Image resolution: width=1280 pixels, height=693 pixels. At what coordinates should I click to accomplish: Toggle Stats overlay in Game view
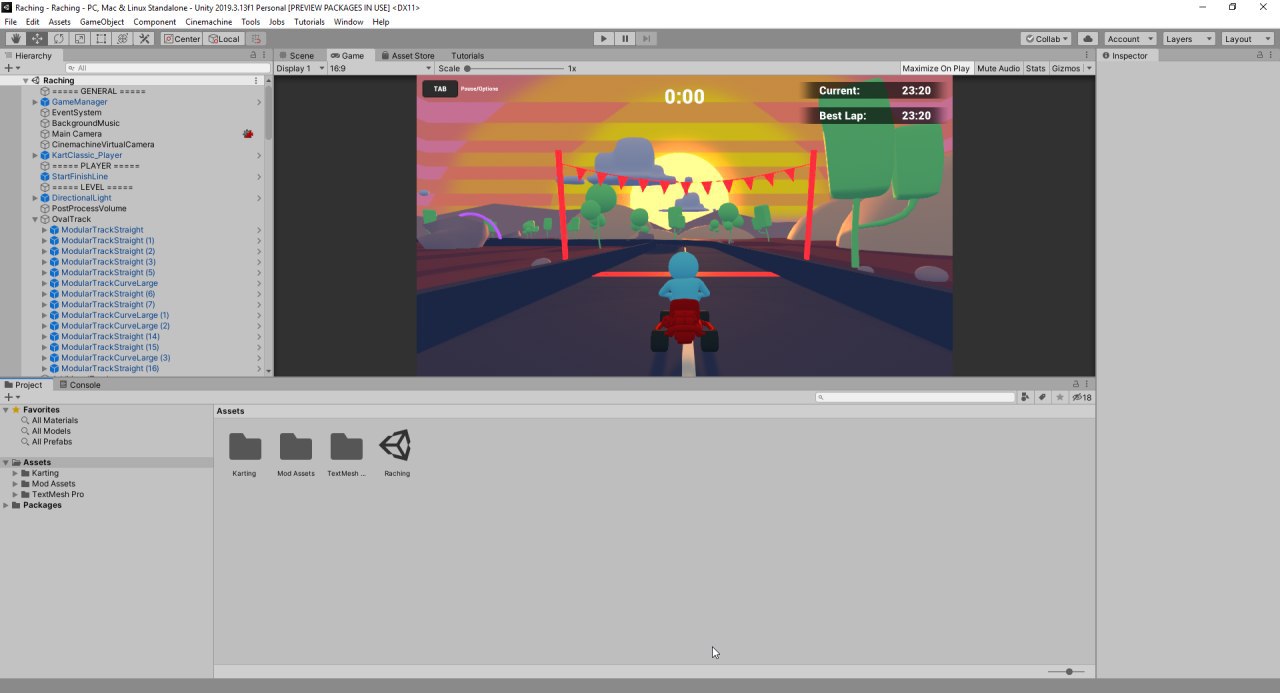[1035, 68]
